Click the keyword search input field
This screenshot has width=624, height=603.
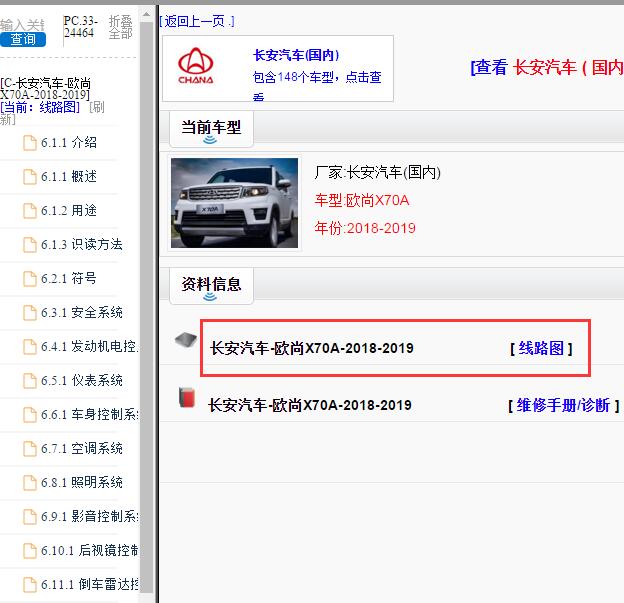[x=24, y=24]
